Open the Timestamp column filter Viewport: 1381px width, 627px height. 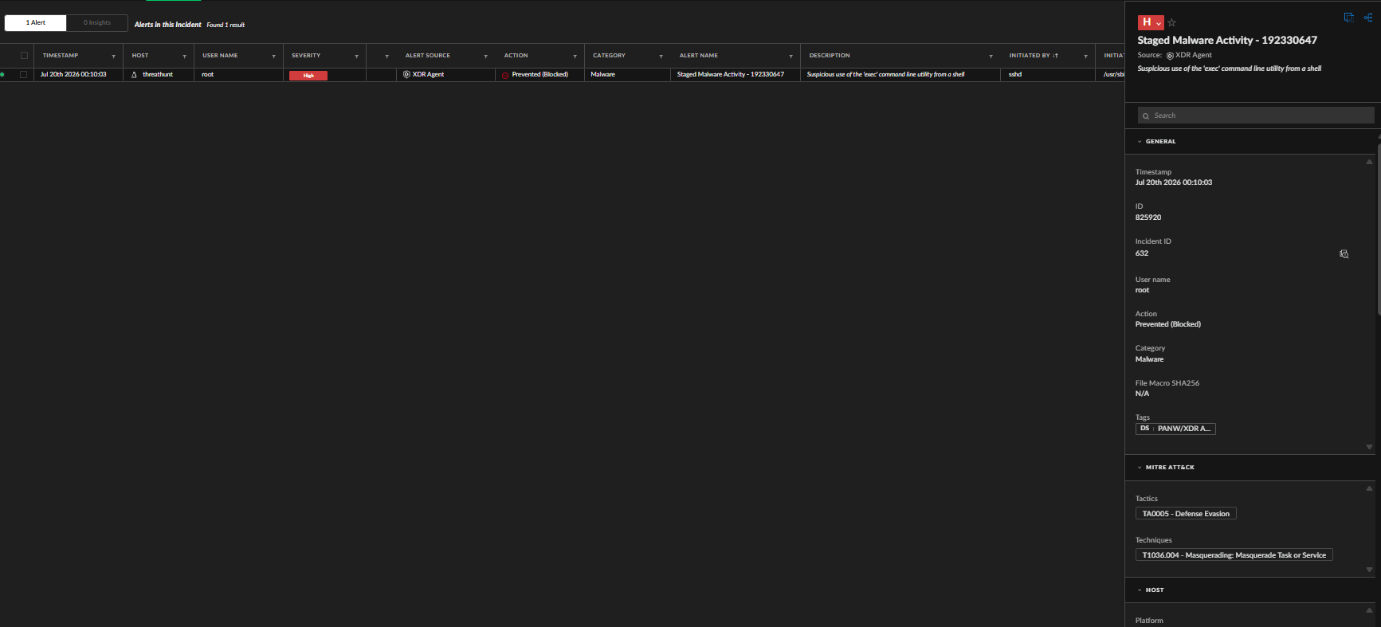pyautogui.click(x=113, y=56)
